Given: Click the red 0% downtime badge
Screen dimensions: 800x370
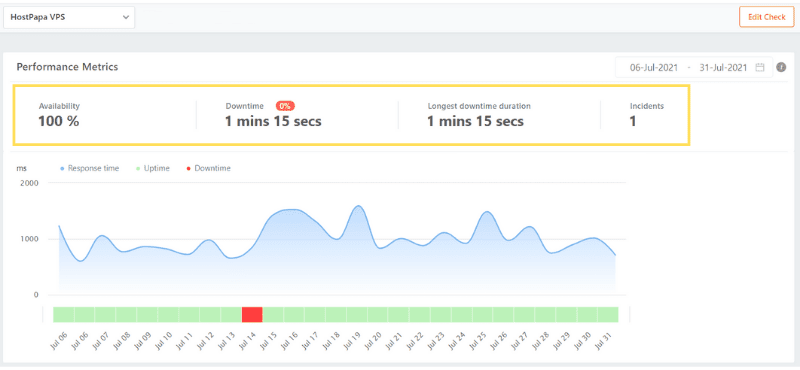Looking at the screenshot, I should (x=285, y=106).
